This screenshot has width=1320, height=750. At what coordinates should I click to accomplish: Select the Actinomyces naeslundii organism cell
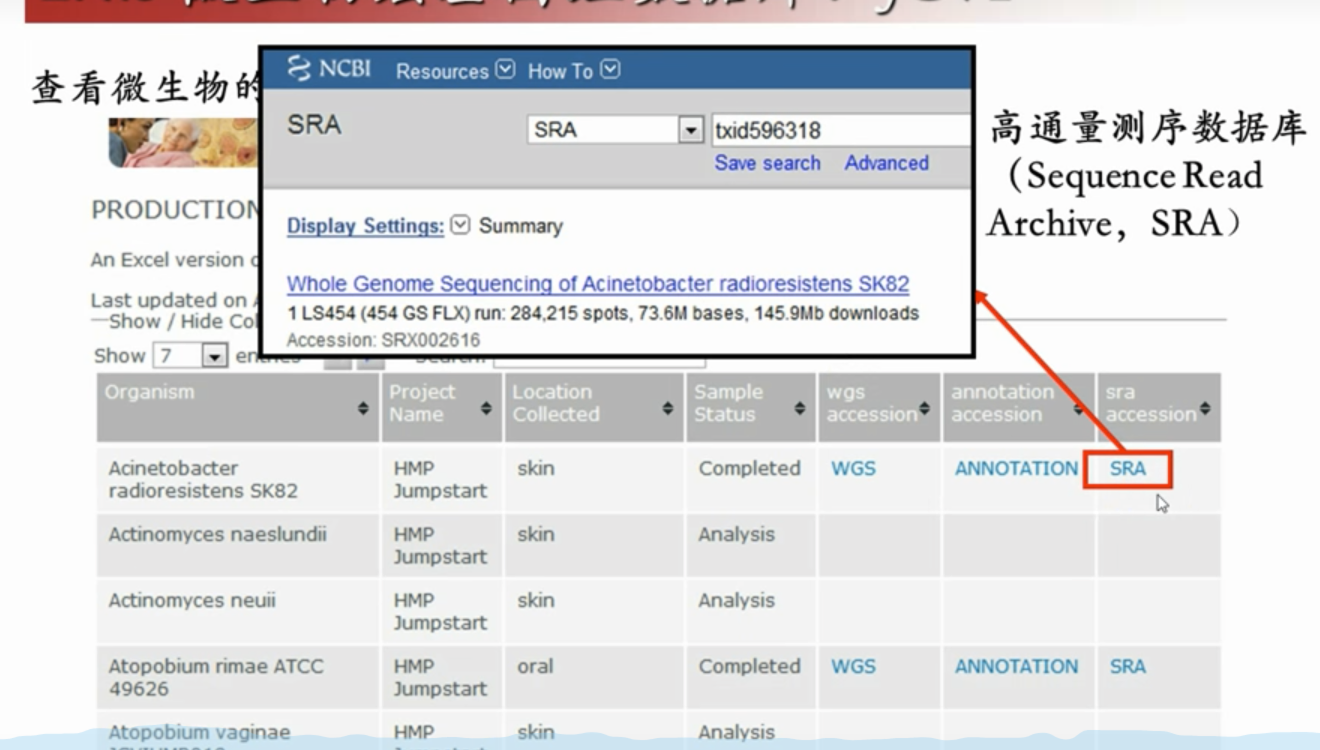[238, 545]
